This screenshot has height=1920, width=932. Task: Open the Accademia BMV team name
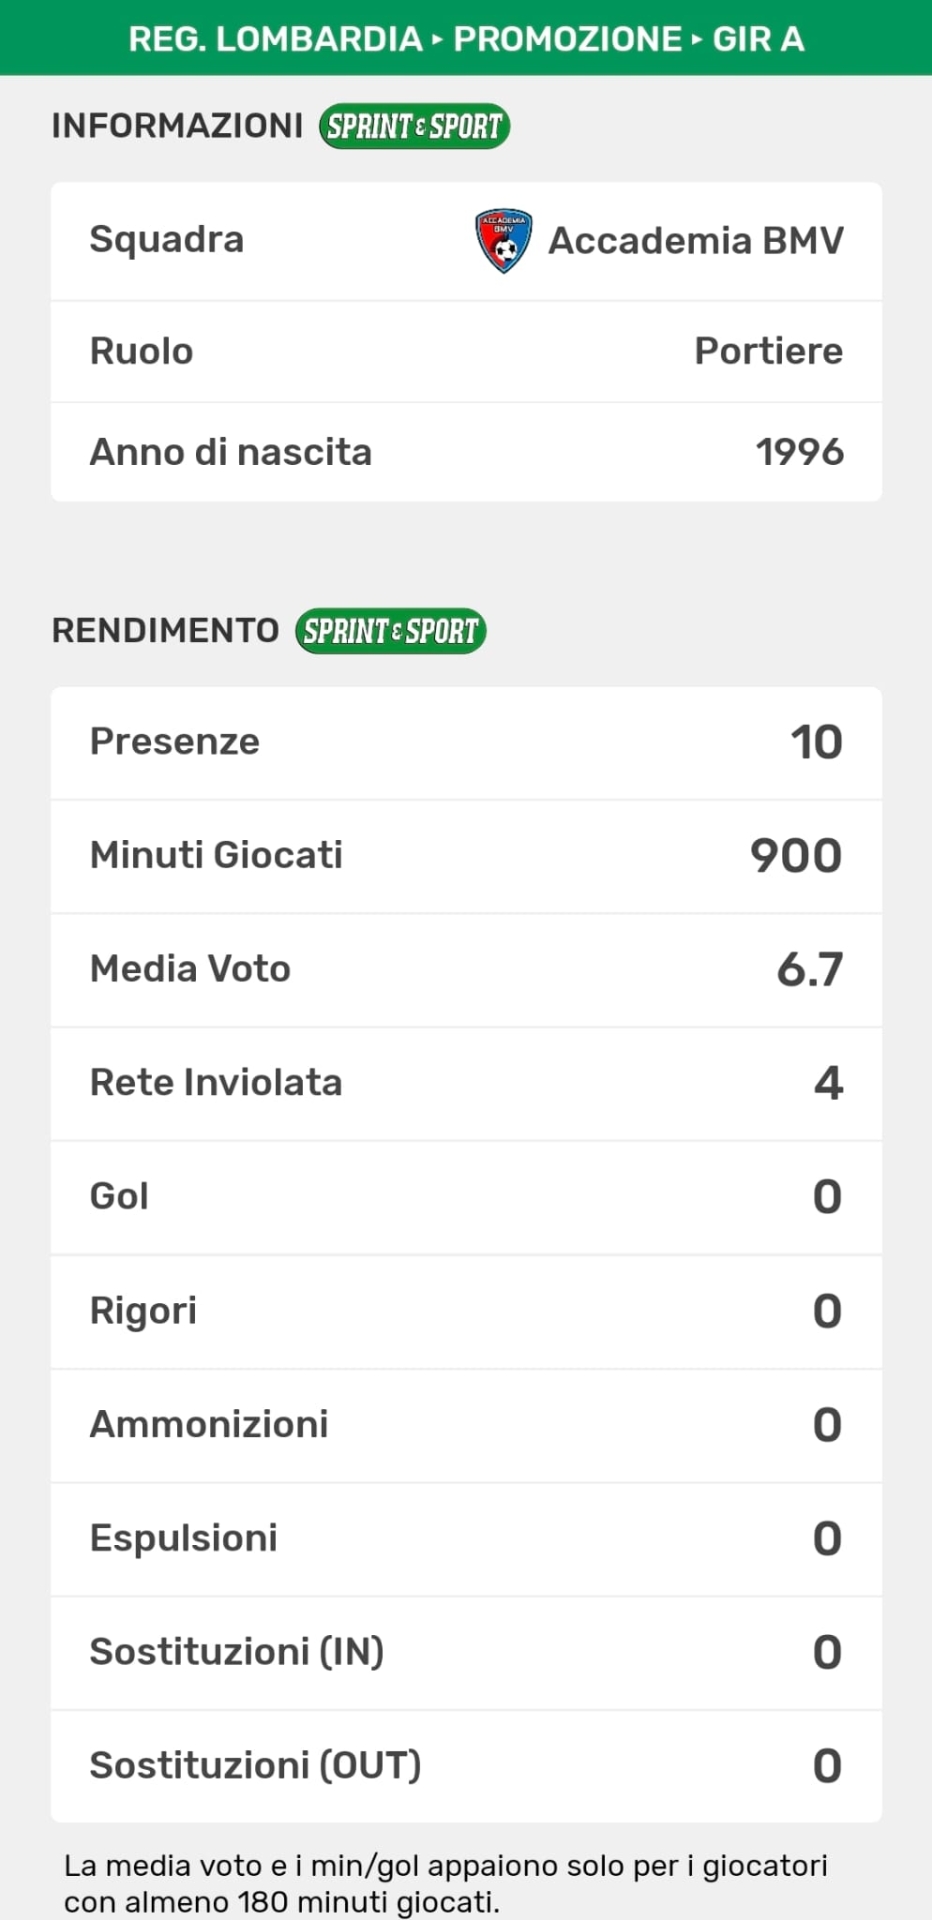[x=696, y=241]
